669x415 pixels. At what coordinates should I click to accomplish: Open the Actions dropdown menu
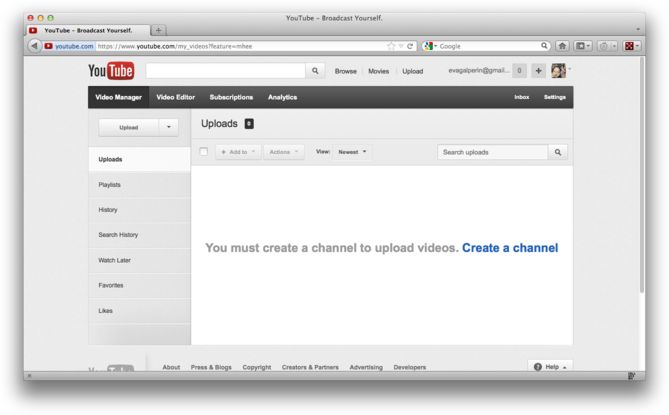coord(284,152)
